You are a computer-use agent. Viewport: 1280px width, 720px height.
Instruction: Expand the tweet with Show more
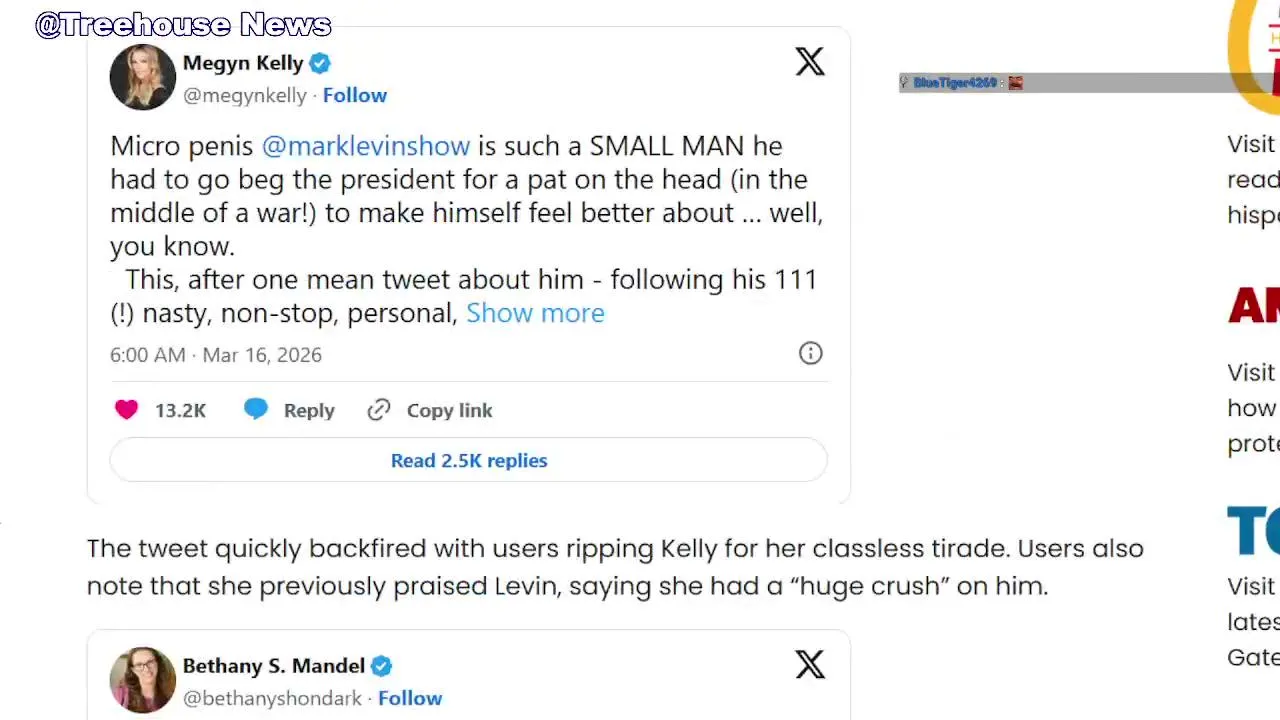pyautogui.click(x=535, y=313)
